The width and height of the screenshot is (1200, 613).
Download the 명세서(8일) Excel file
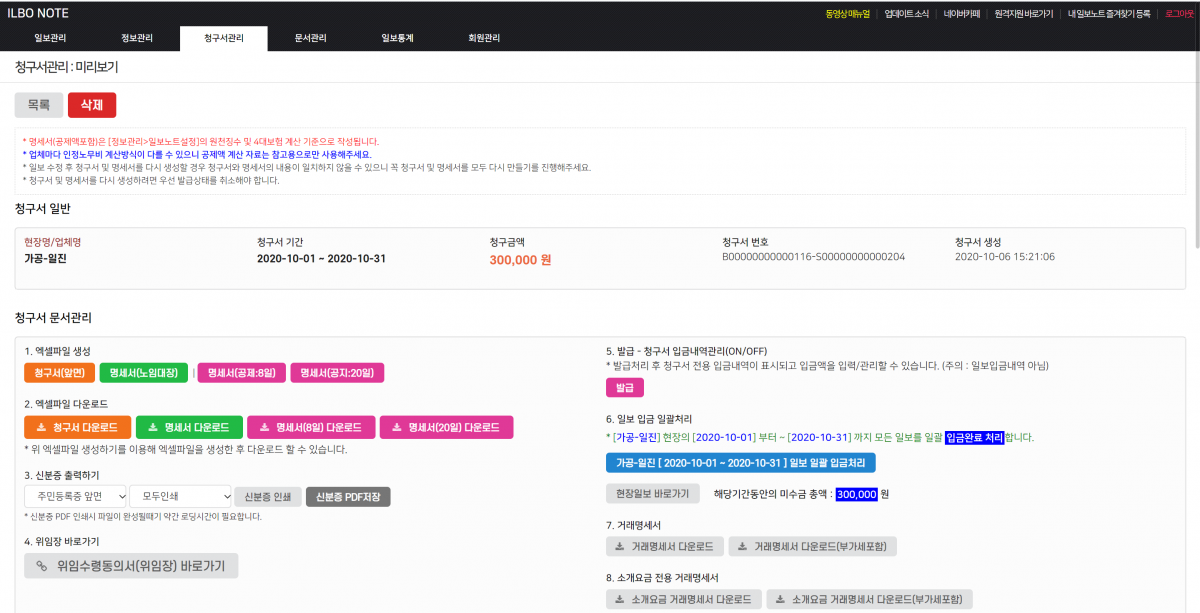coord(310,428)
